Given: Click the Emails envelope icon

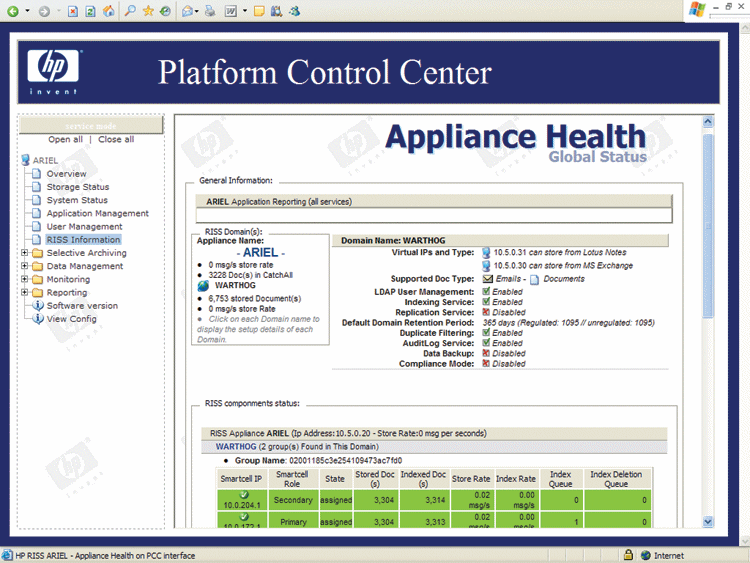Looking at the screenshot, I should (487, 279).
